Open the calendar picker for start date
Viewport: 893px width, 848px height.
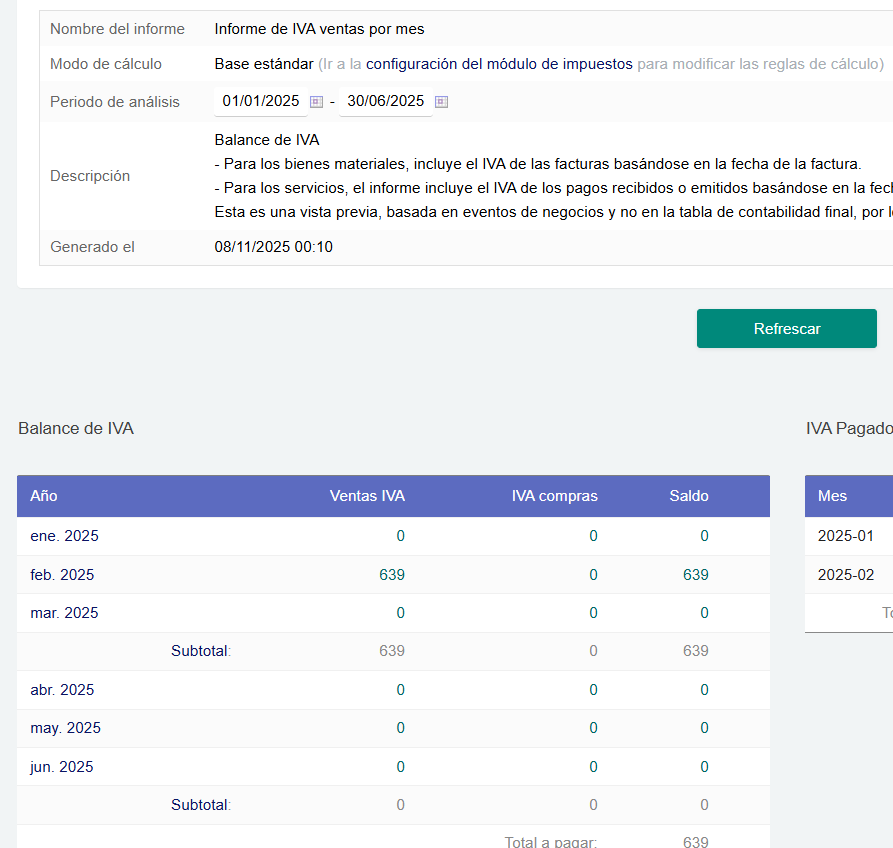click(x=316, y=102)
